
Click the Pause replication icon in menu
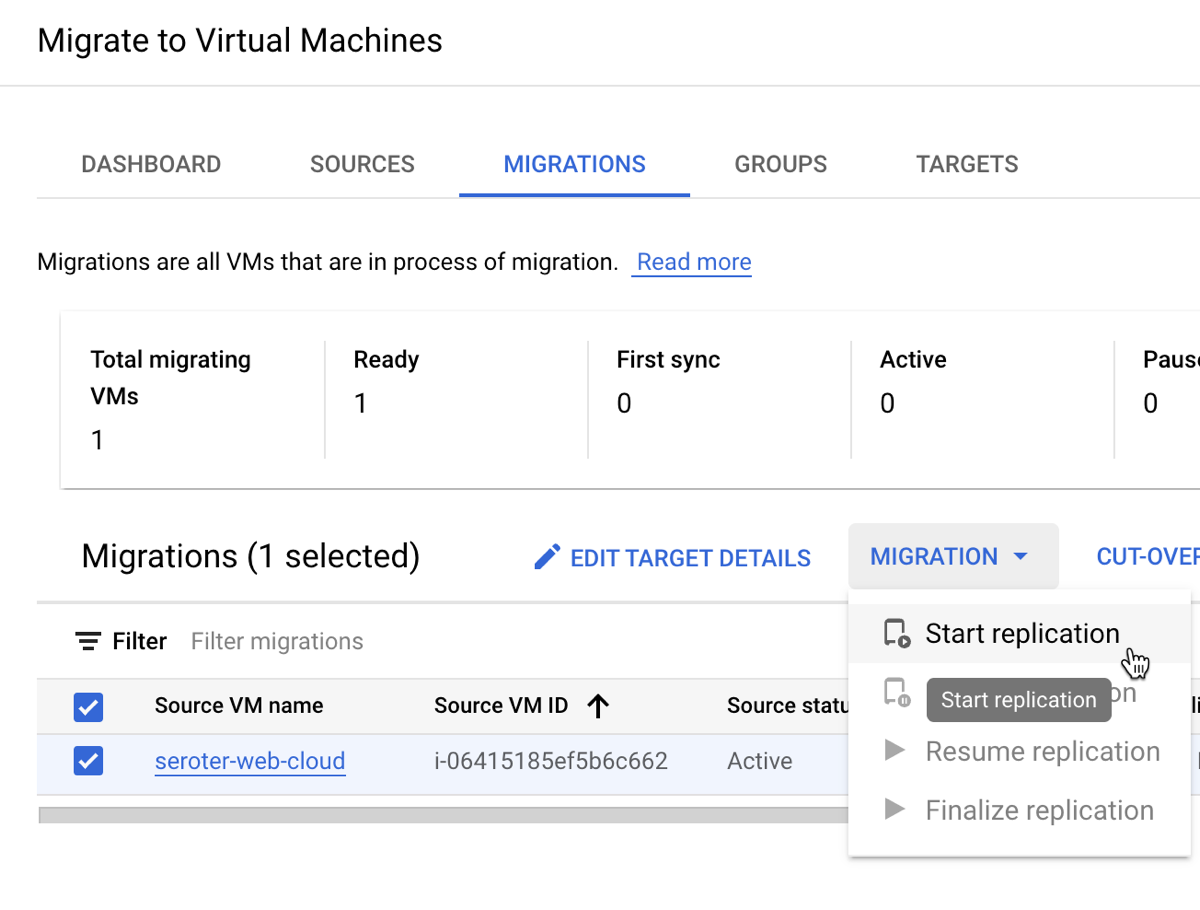tap(896, 692)
